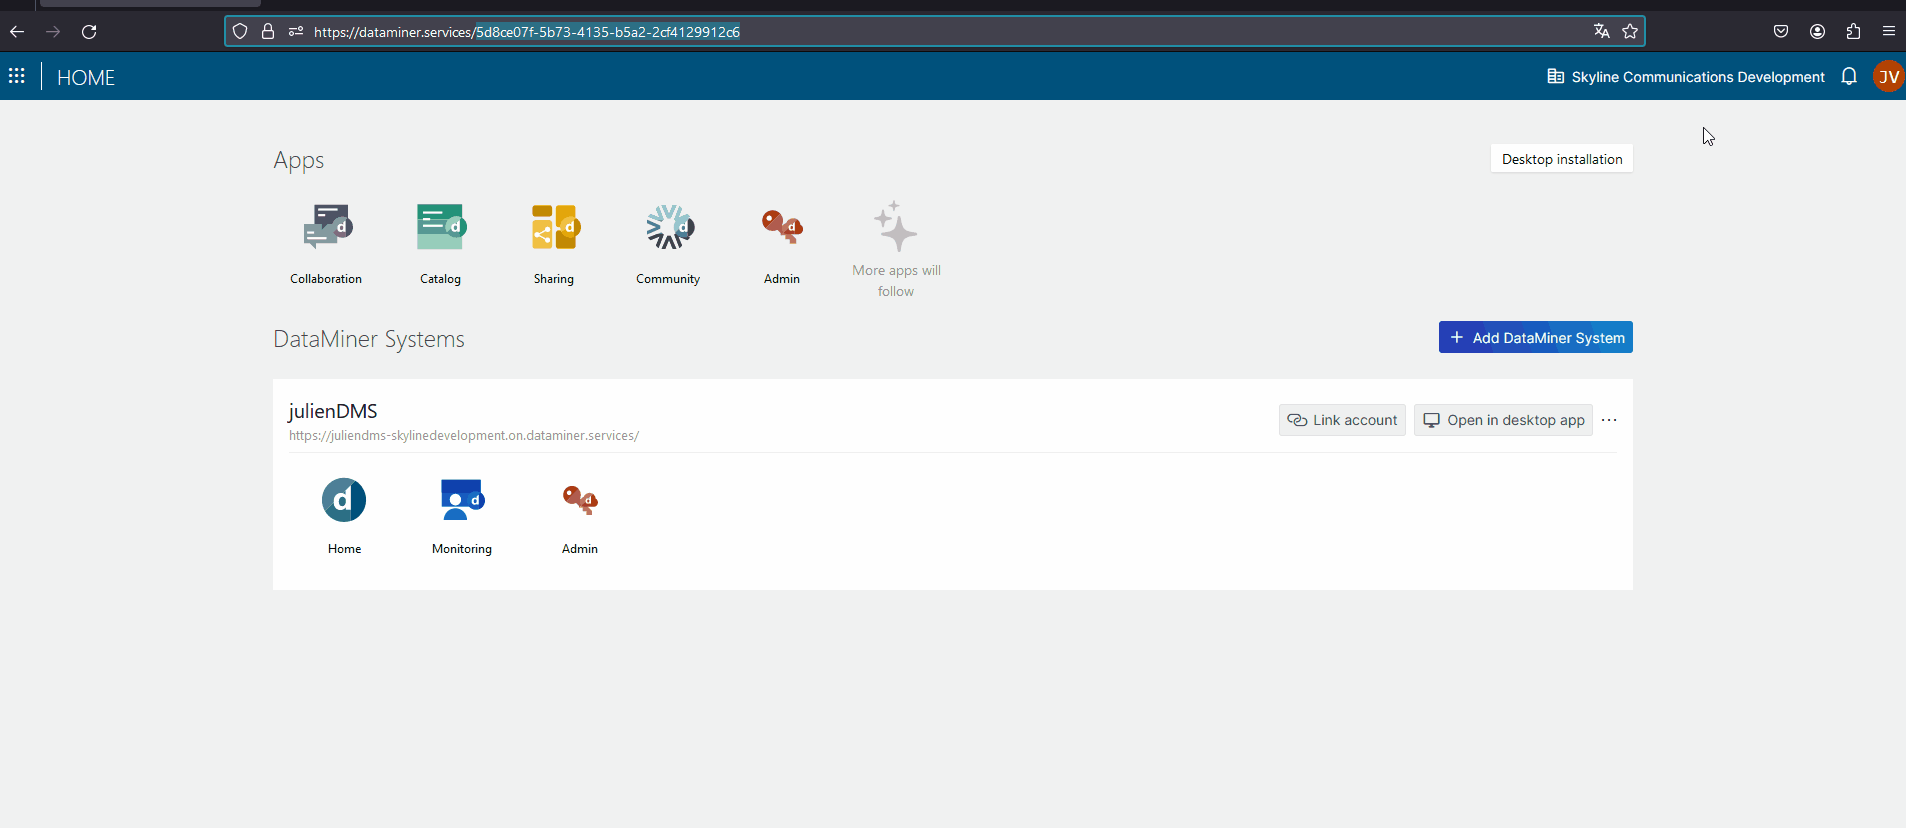
Task: Open julienDMS more options ellipsis
Action: (x=1609, y=420)
